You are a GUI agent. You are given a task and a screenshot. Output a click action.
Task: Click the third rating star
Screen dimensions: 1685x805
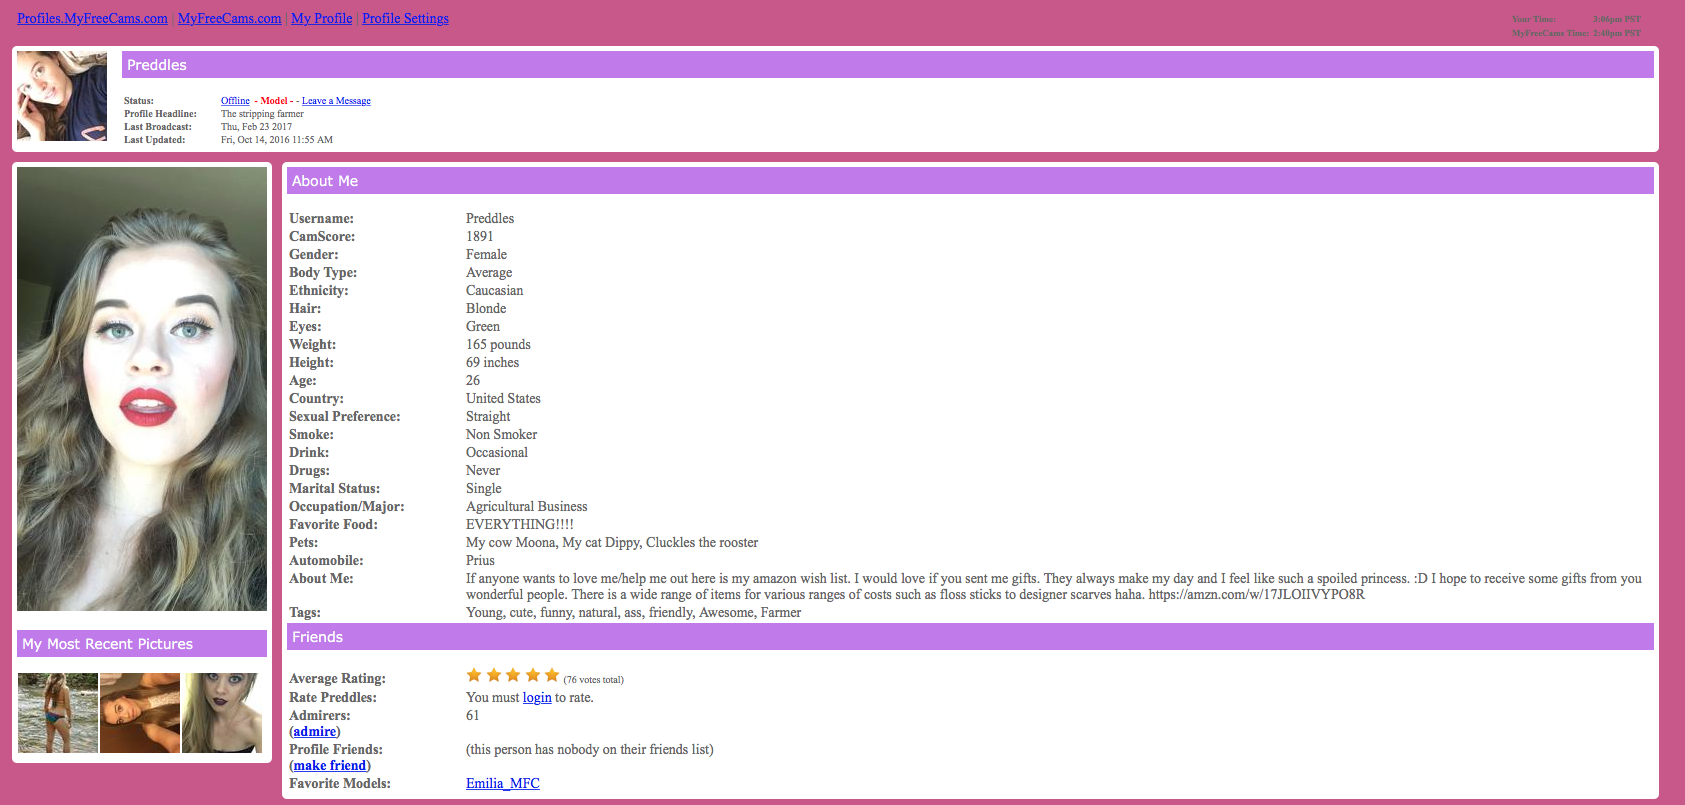[513, 675]
